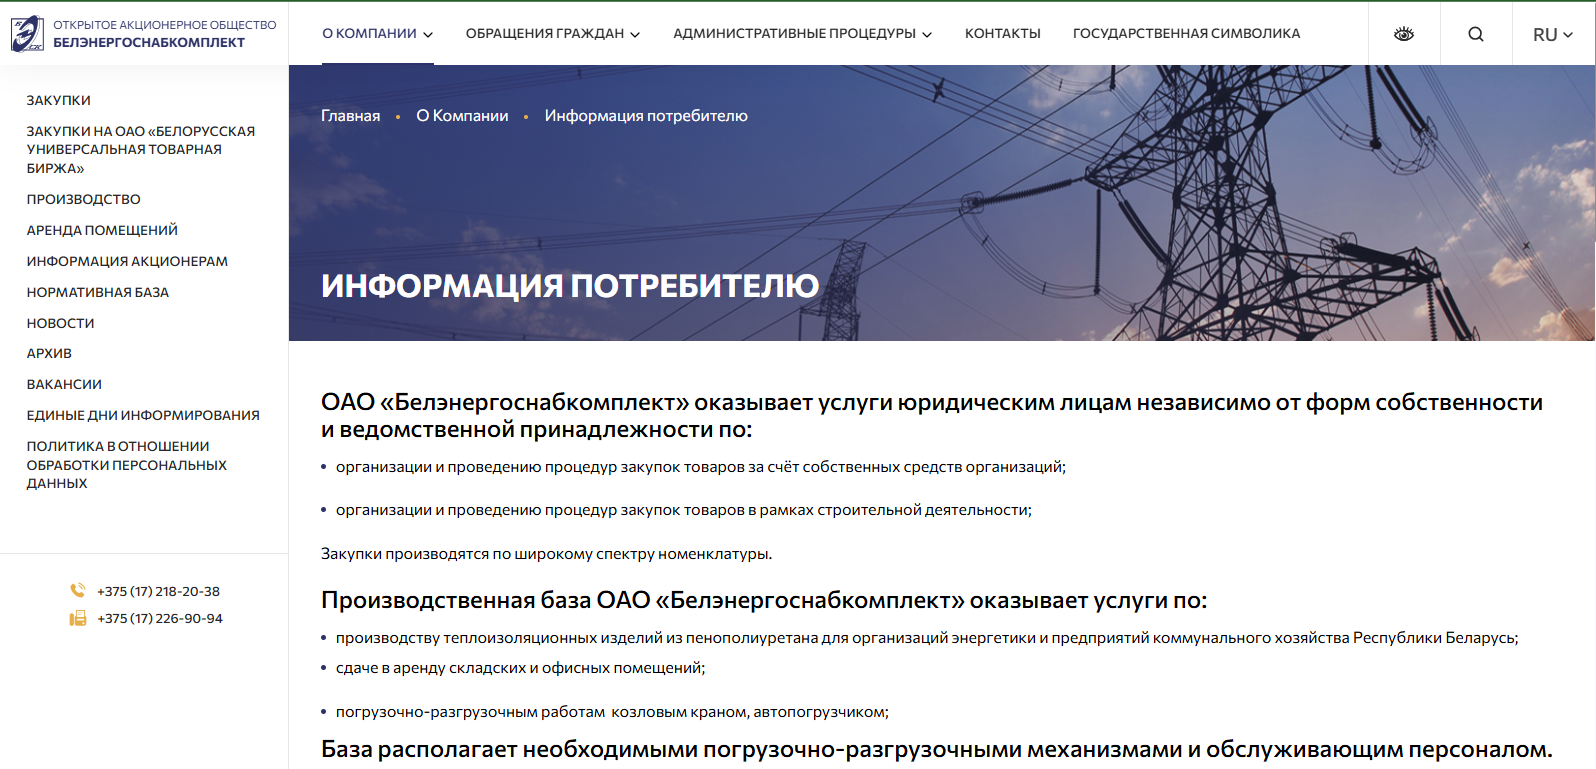Open ВАКАНСИИ sidebar item

pos(64,384)
